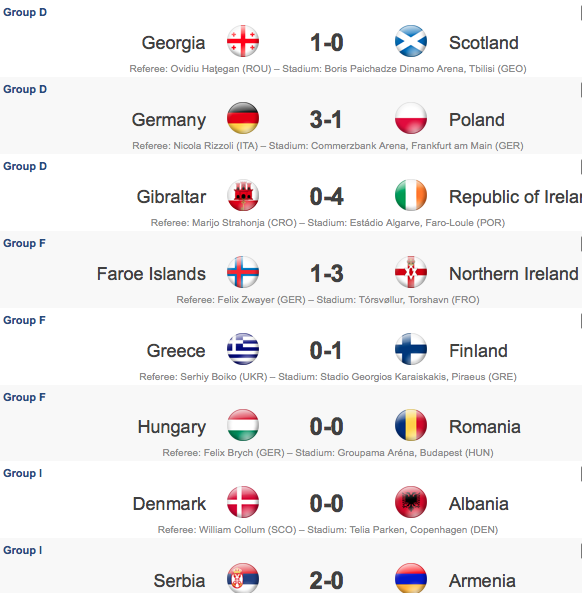The image size is (582, 593).
Task: Select the Germany flag icon
Action: [x=243, y=118]
